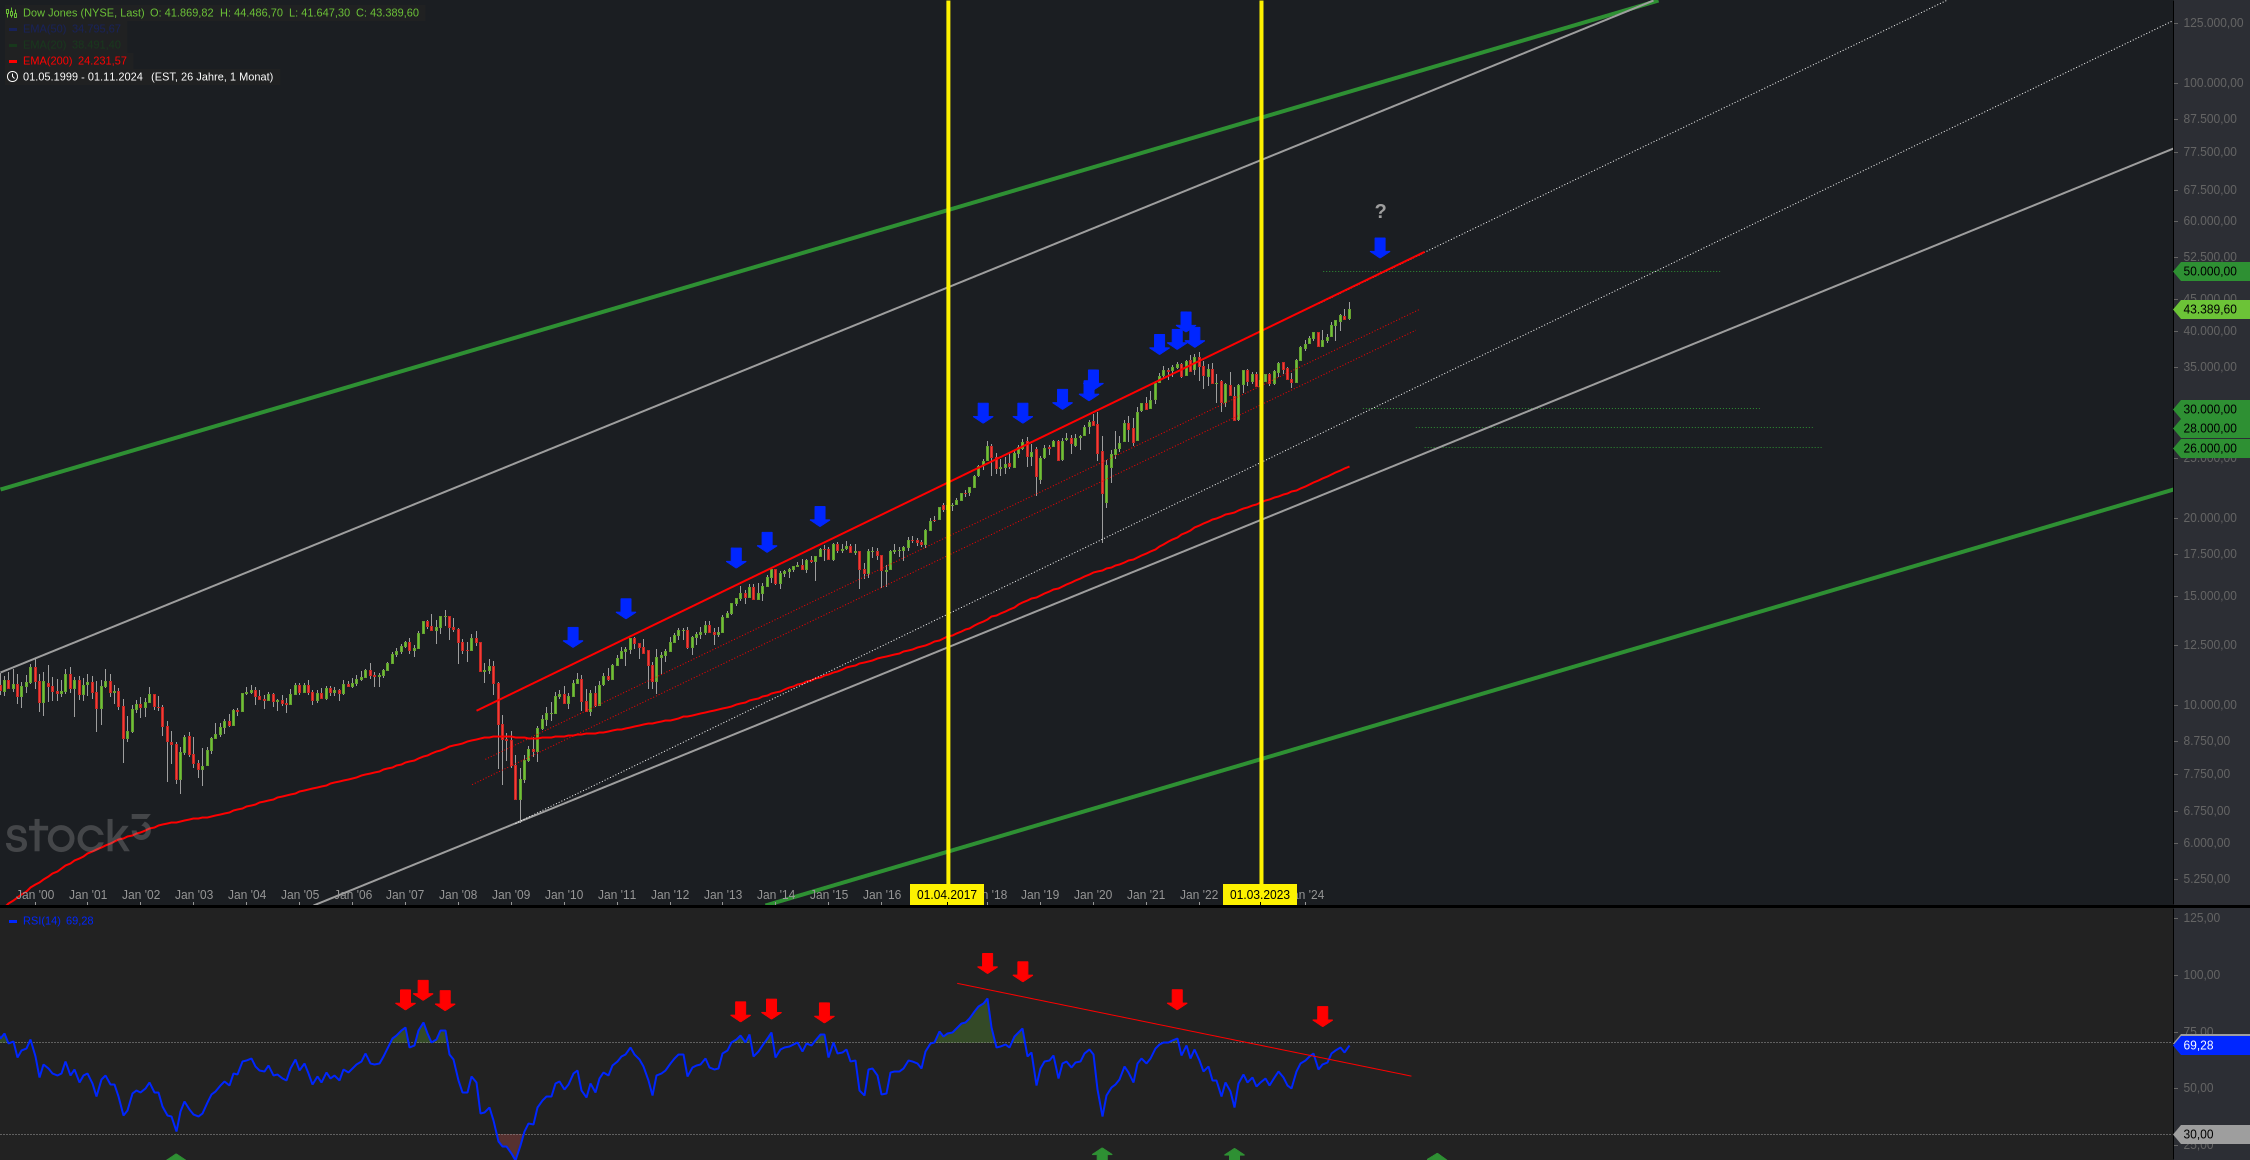2250x1160 pixels.
Task: Select the 01.03.2023 yellow date marker label
Action: (x=1259, y=895)
